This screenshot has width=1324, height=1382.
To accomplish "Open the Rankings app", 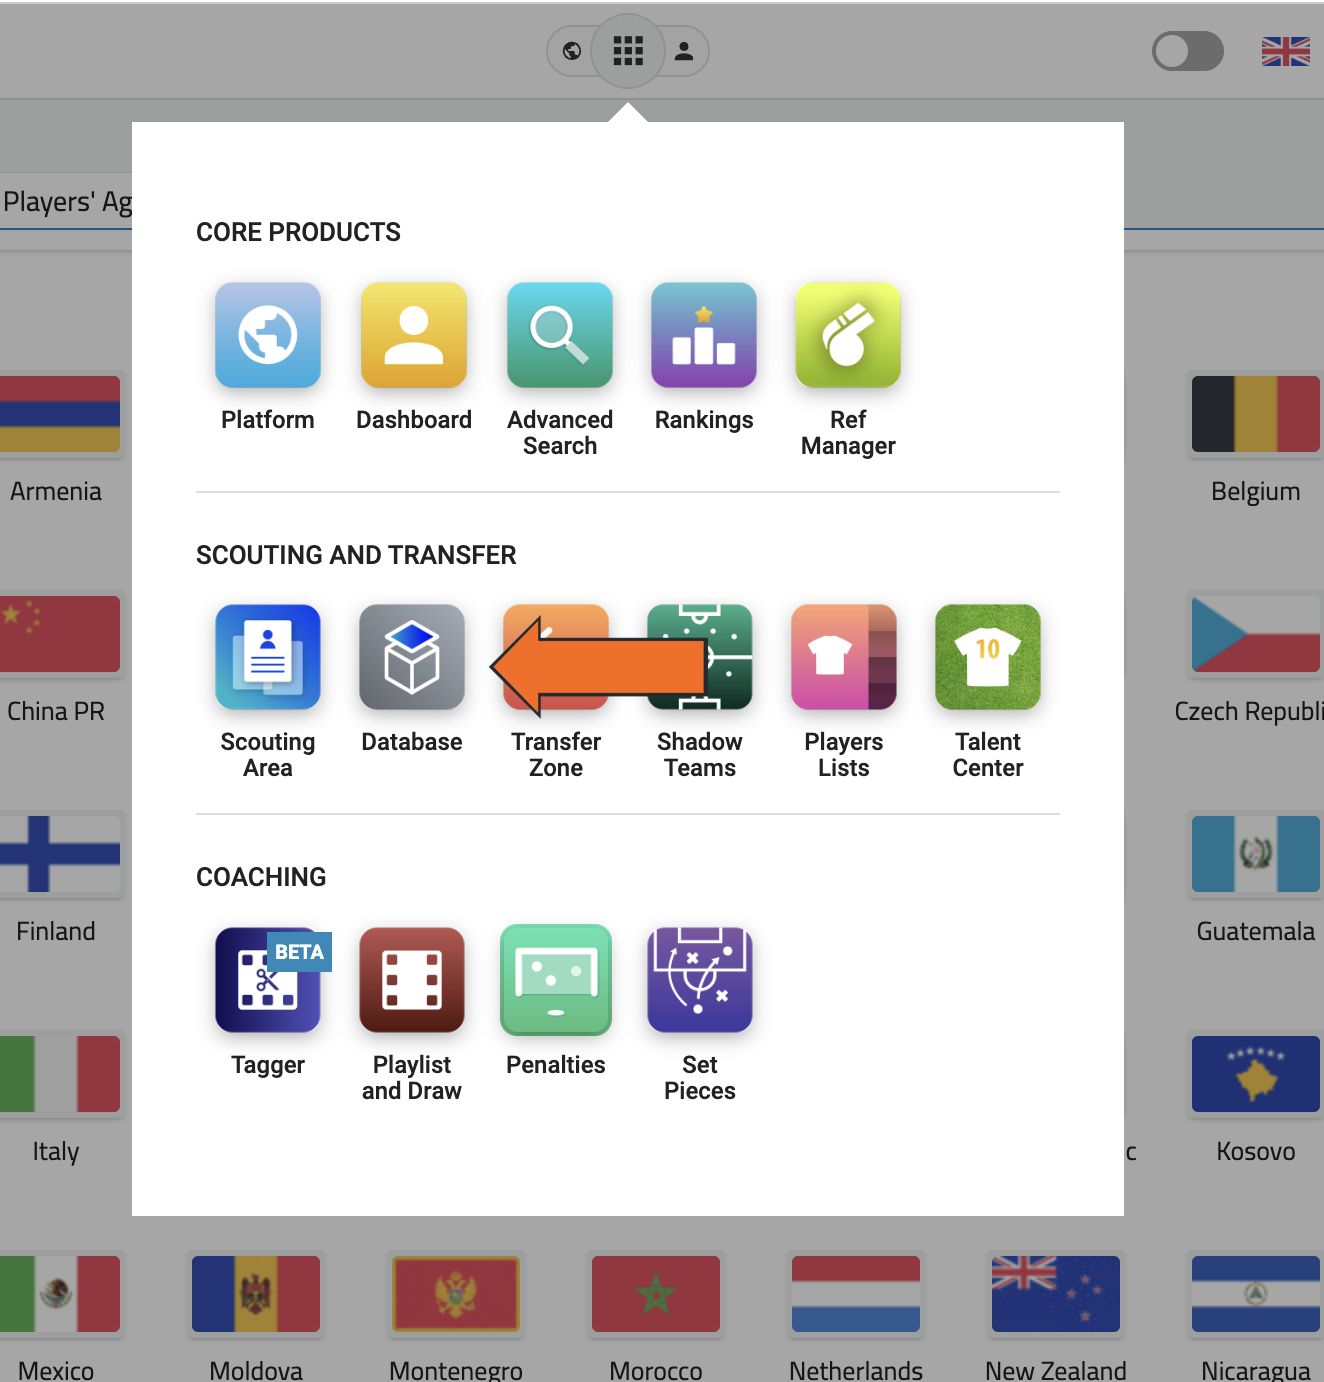I will tap(704, 335).
